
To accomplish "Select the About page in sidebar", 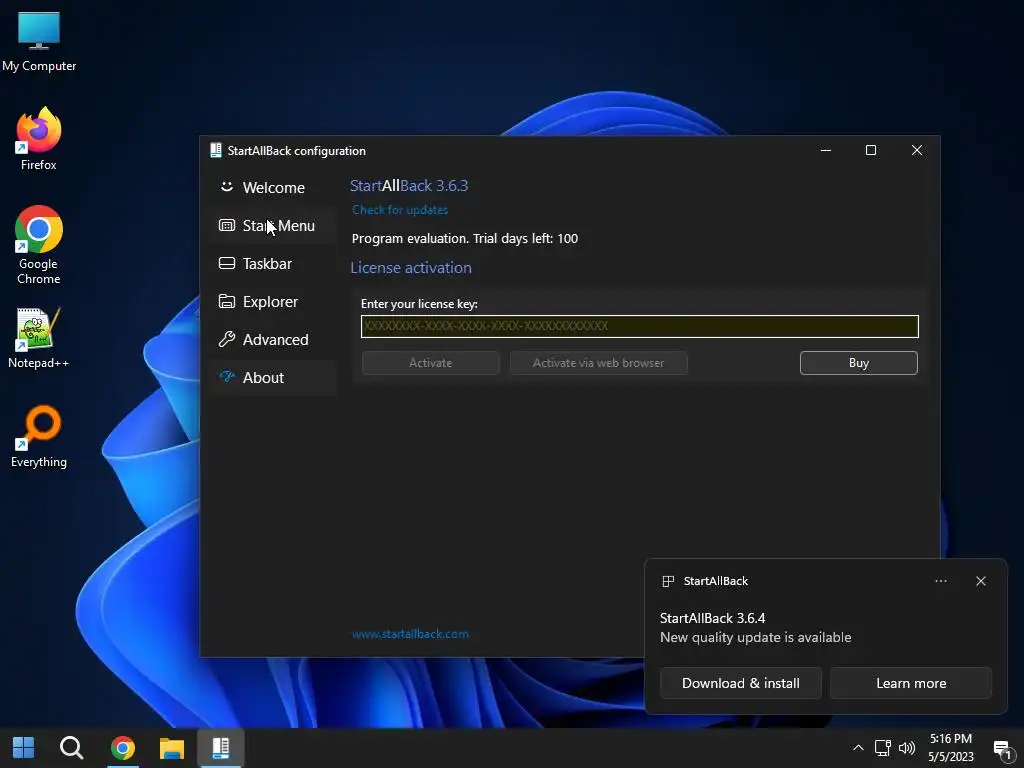I will pyautogui.click(x=273, y=377).
